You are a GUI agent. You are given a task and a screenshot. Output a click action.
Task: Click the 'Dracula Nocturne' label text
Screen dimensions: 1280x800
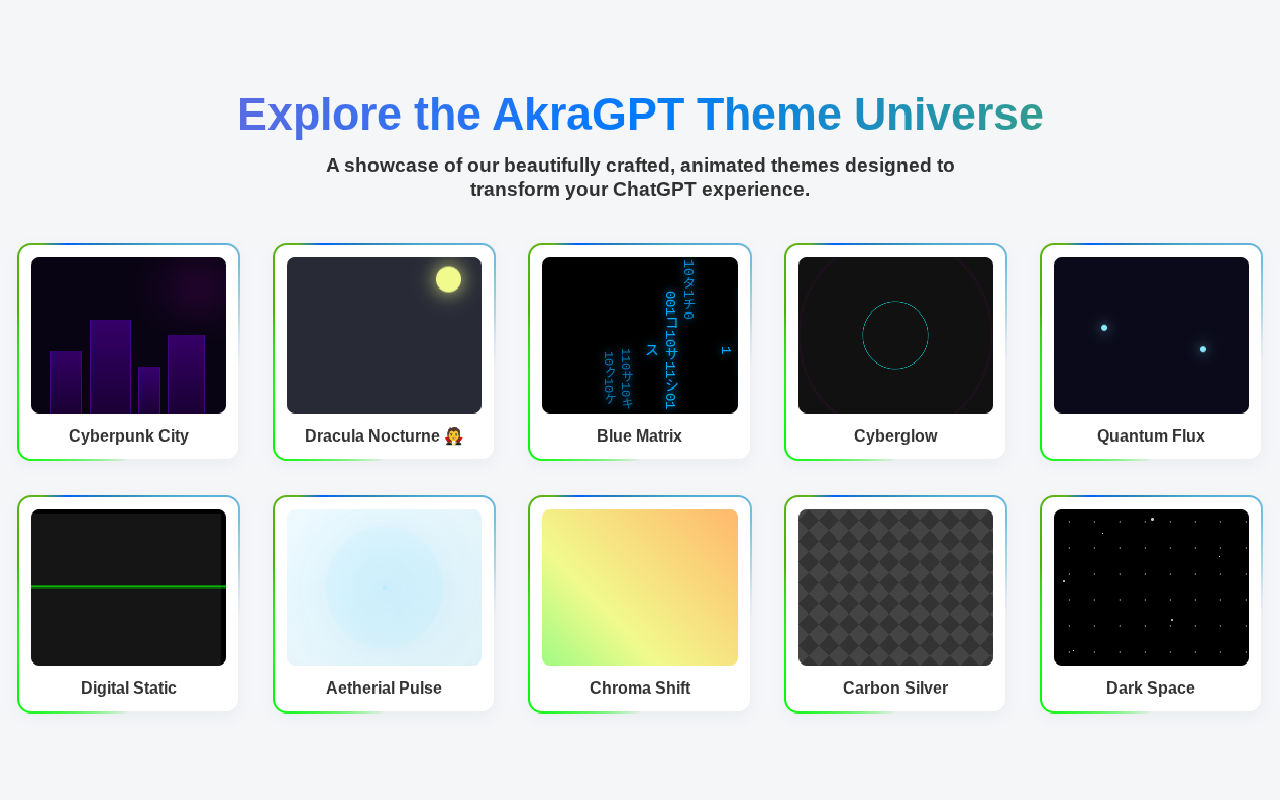click(x=372, y=436)
